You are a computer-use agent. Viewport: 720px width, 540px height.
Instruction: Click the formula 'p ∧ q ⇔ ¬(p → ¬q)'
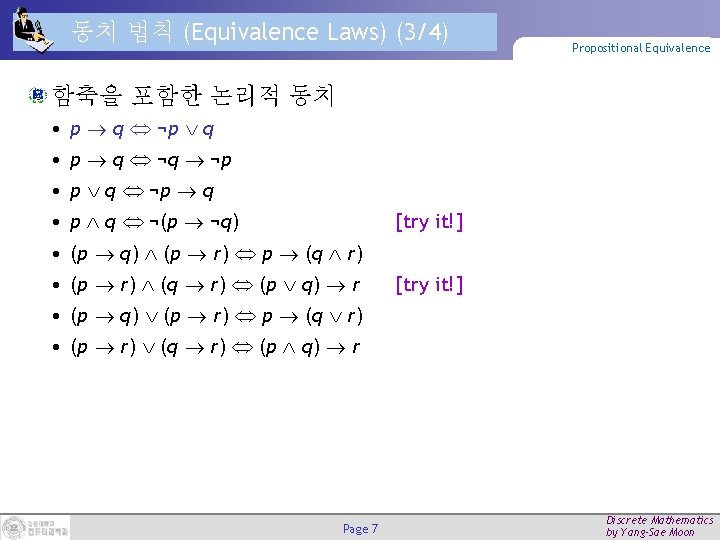154,223
